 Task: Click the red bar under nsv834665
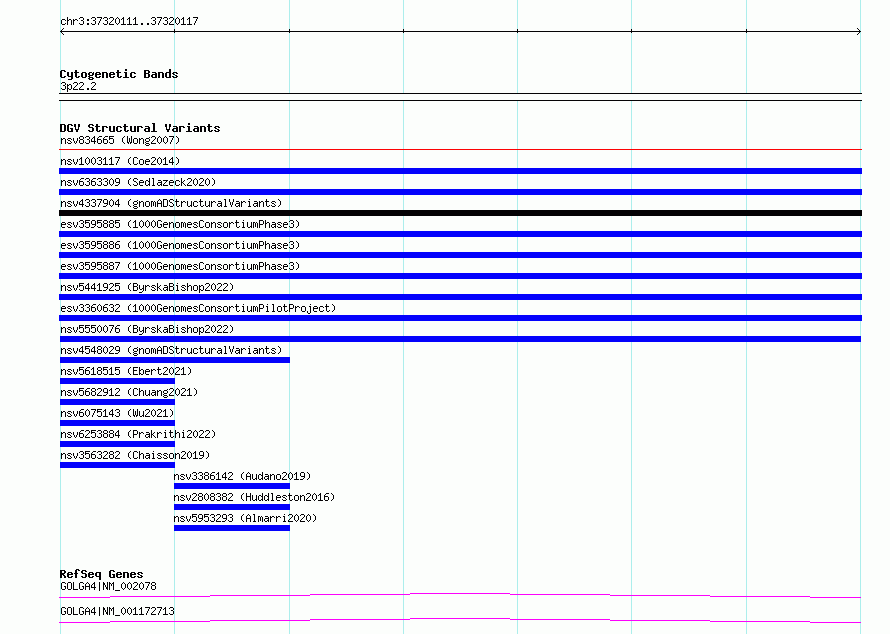coord(460,149)
